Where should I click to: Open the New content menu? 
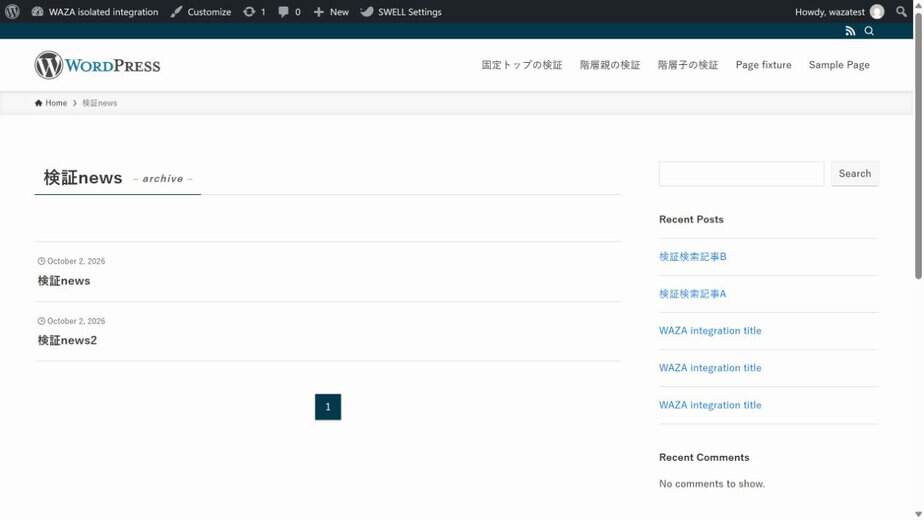(x=331, y=12)
